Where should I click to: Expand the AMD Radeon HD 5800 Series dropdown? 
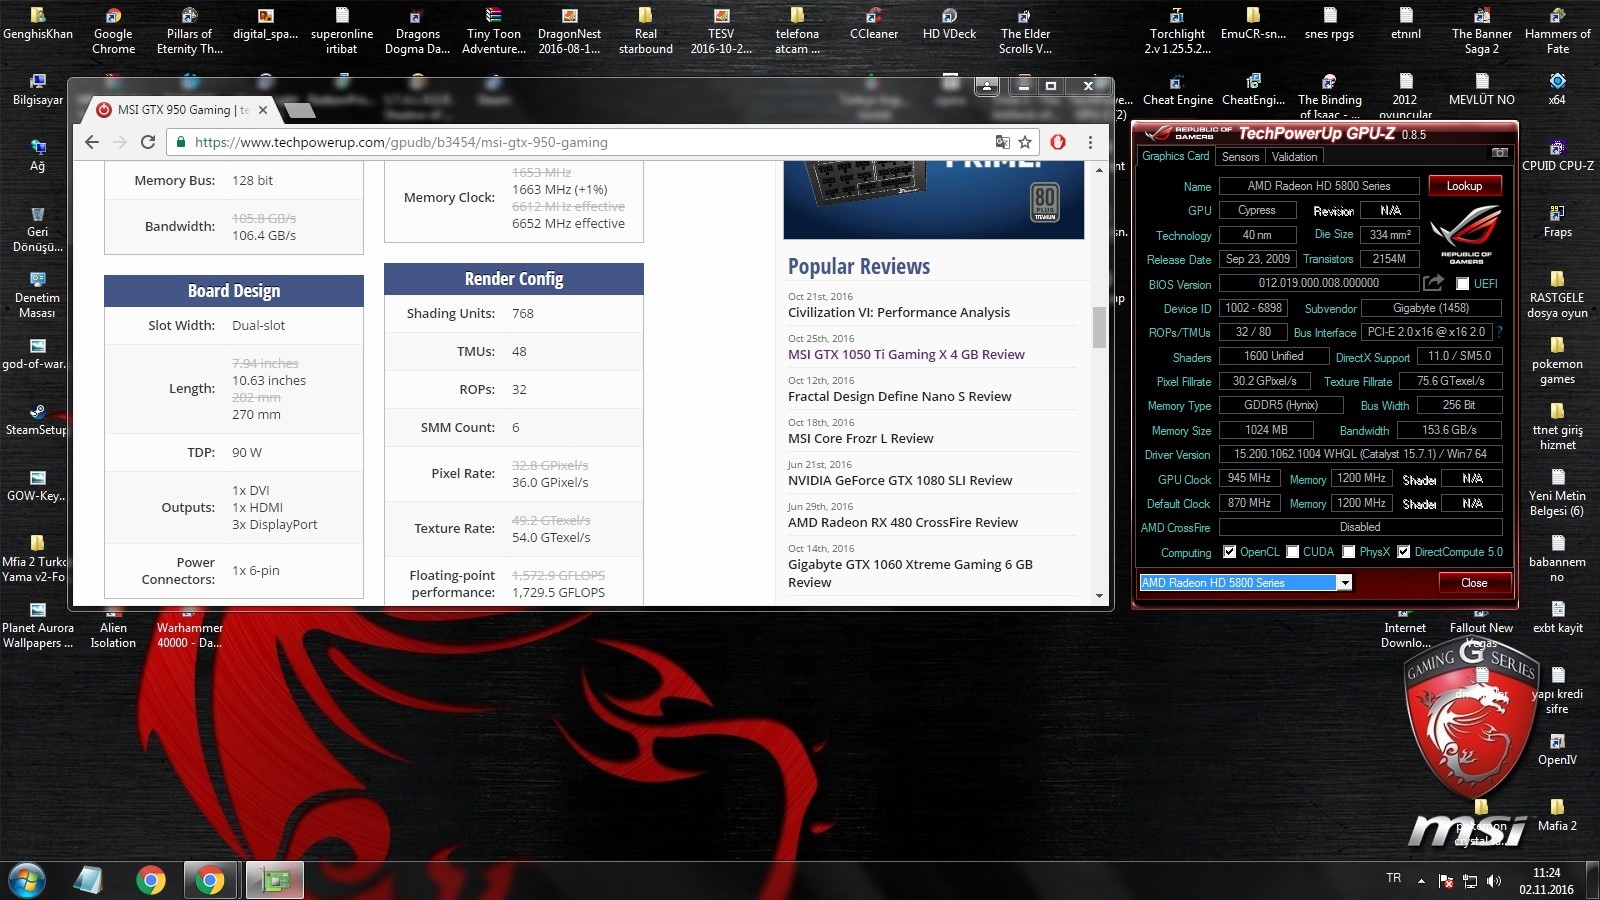pyautogui.click(x=1345, y=583)
